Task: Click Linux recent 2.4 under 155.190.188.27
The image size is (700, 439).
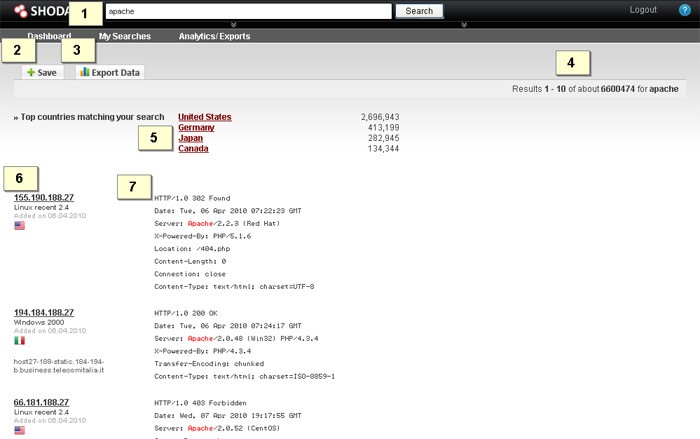Action: [x=42, y=208]
